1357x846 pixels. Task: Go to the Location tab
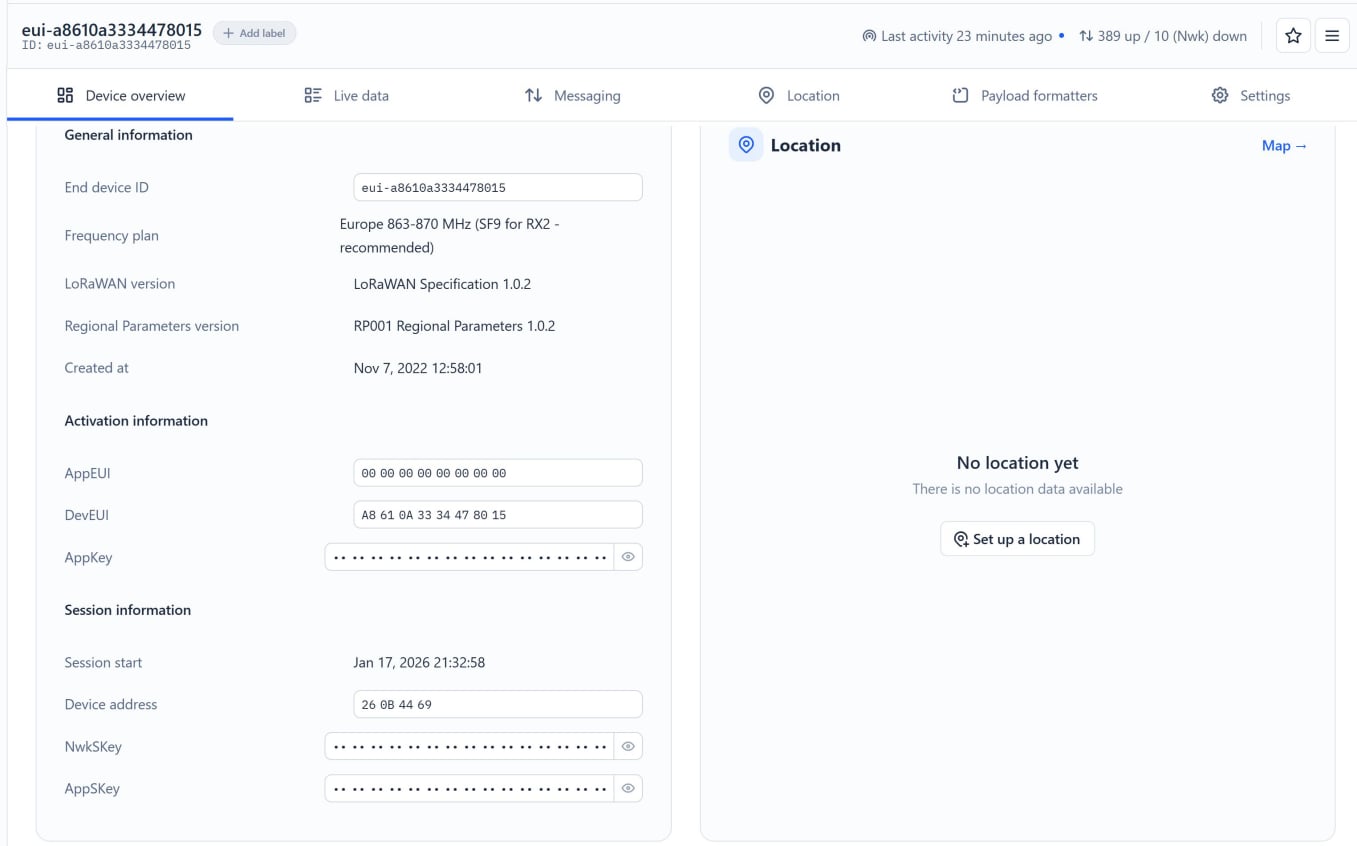798,96
